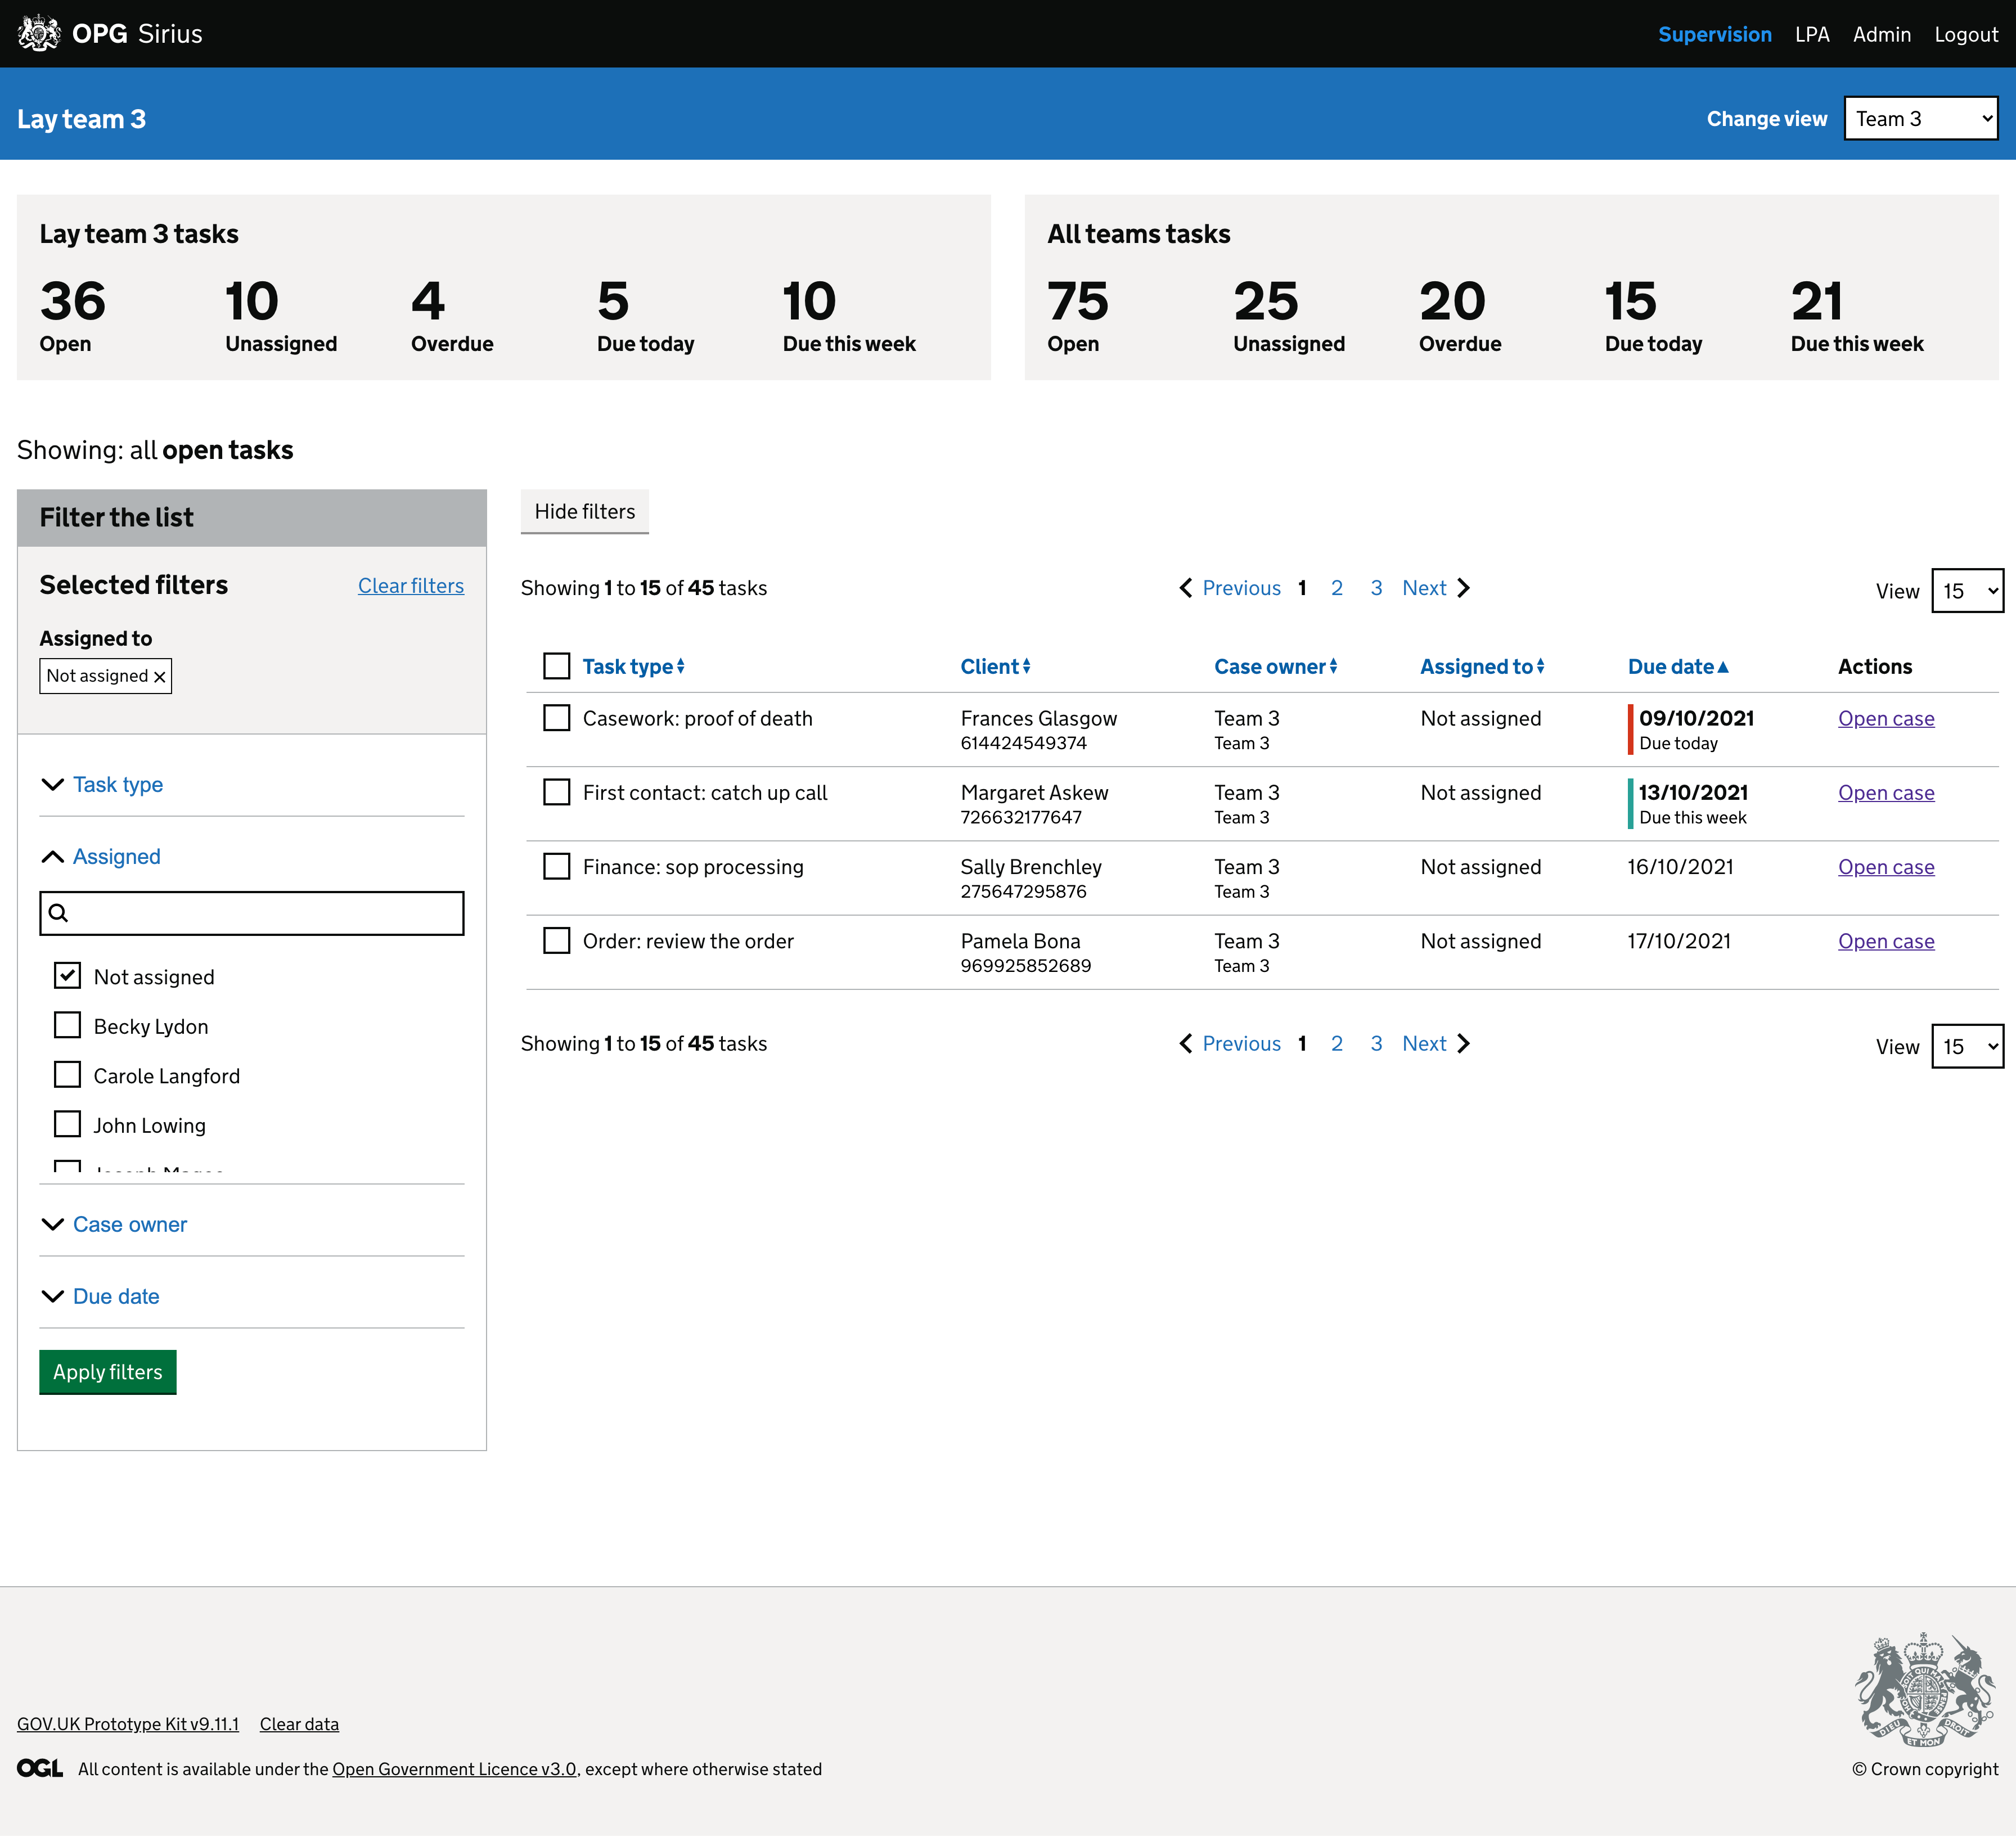Screen dimensions: 2016x1837
Task: Select the Casework: proof of death task checkbox
Action: click(557, 718)
